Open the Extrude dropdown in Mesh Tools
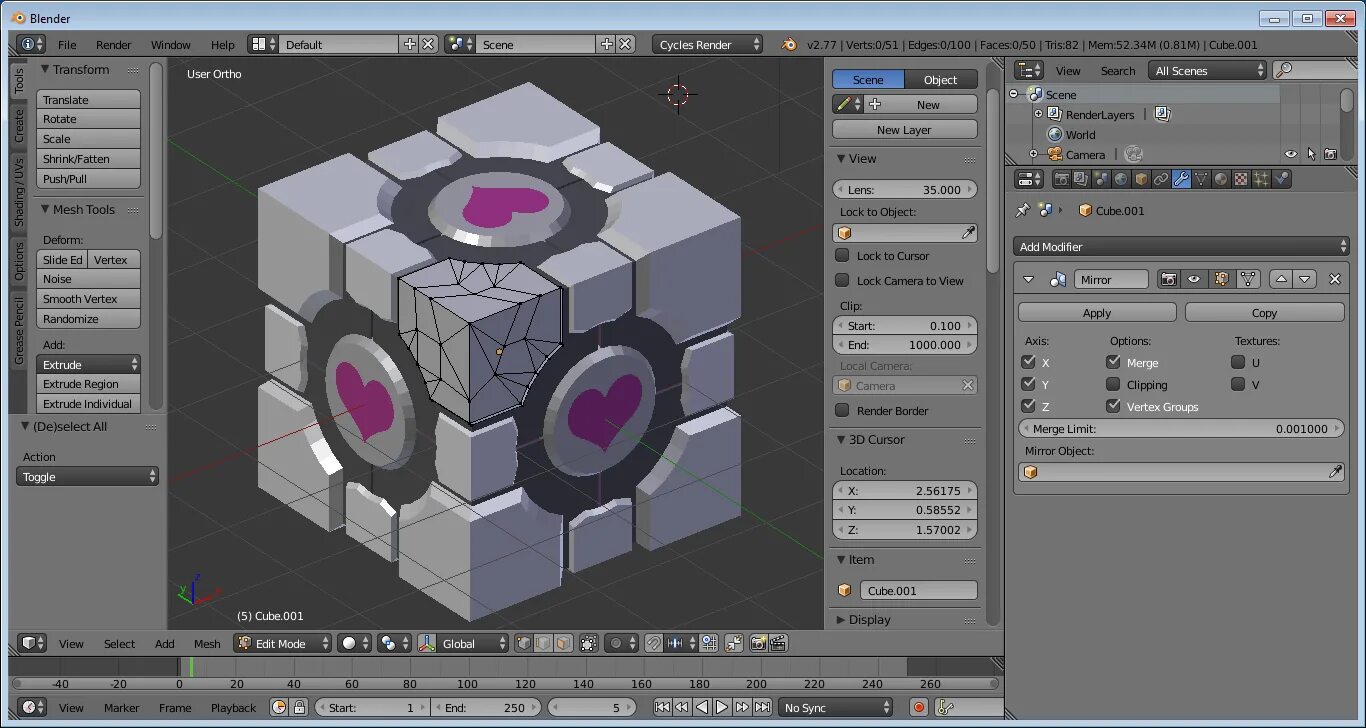1366x728 pixels. (x=88, y=364)
